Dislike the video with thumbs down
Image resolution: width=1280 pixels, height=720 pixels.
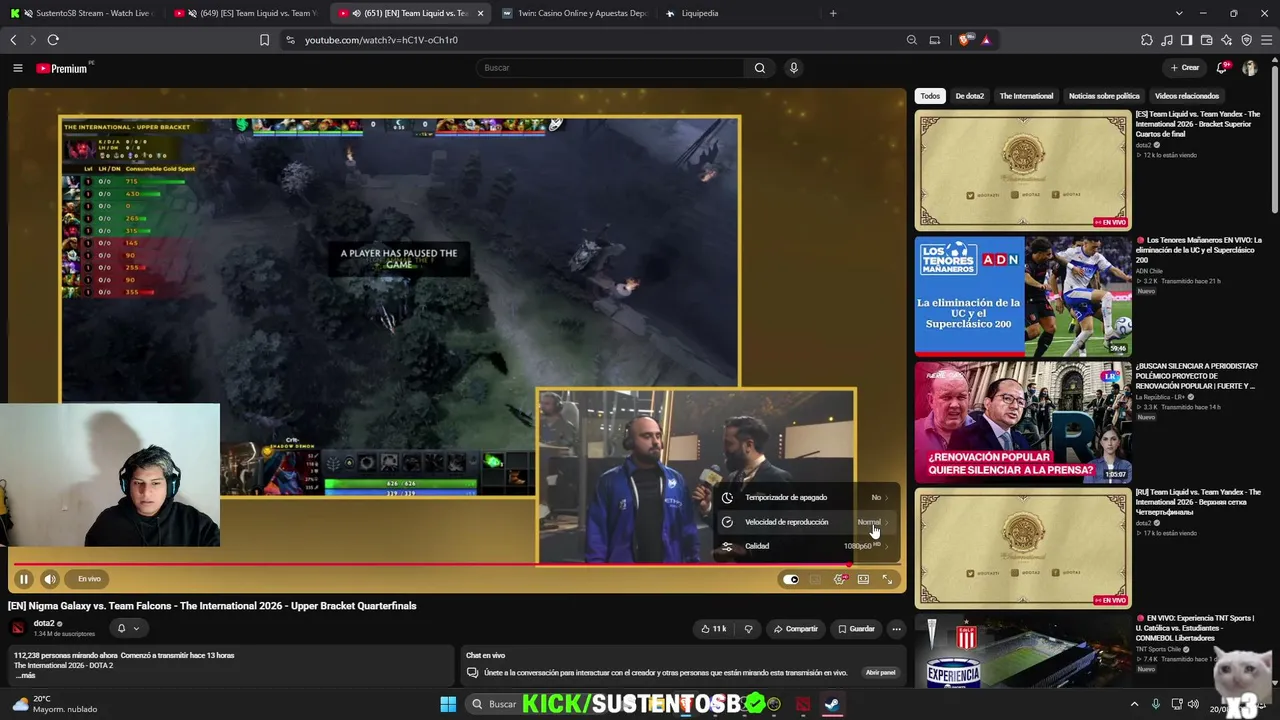pyautogui.click(x=748, y=629)
